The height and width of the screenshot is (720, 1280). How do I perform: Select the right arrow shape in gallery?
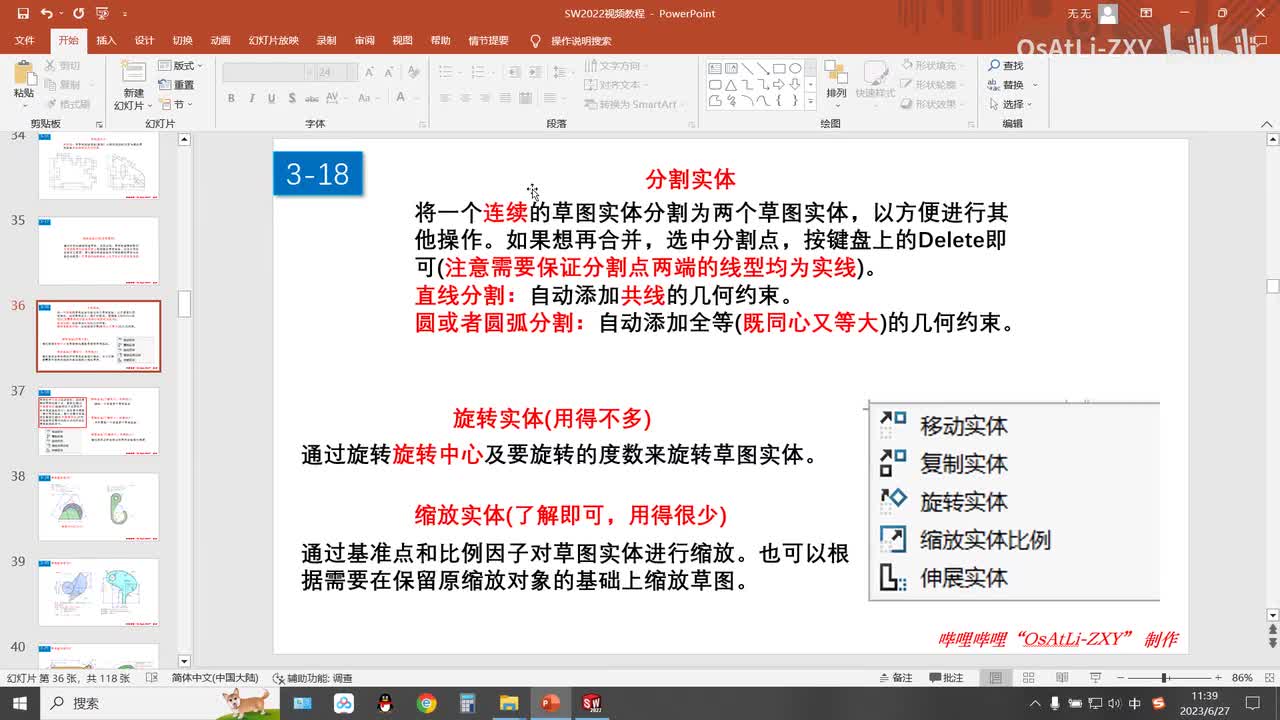[x=778, y=85]
